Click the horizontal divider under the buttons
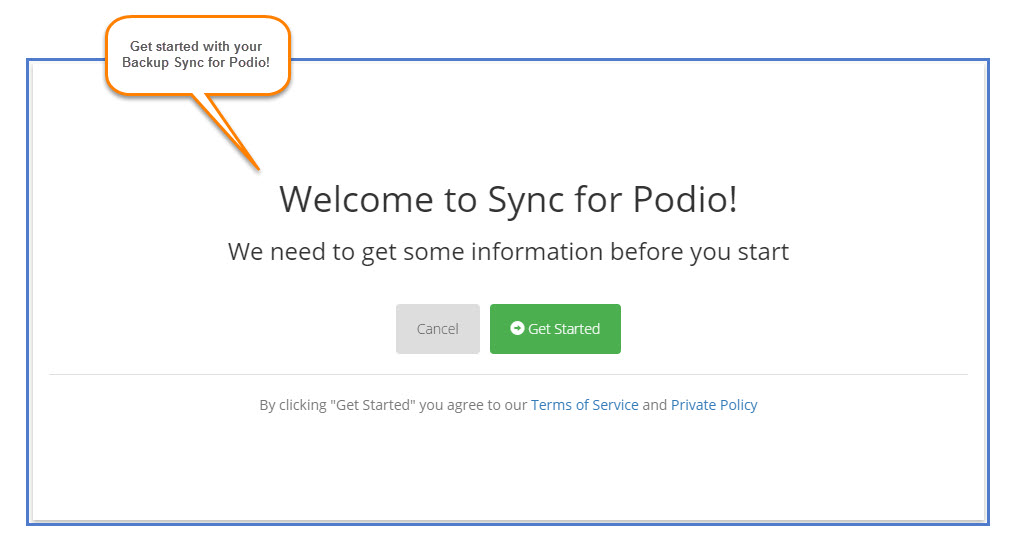Screen dimensions: 1022x547 click(x=508, y=374)
